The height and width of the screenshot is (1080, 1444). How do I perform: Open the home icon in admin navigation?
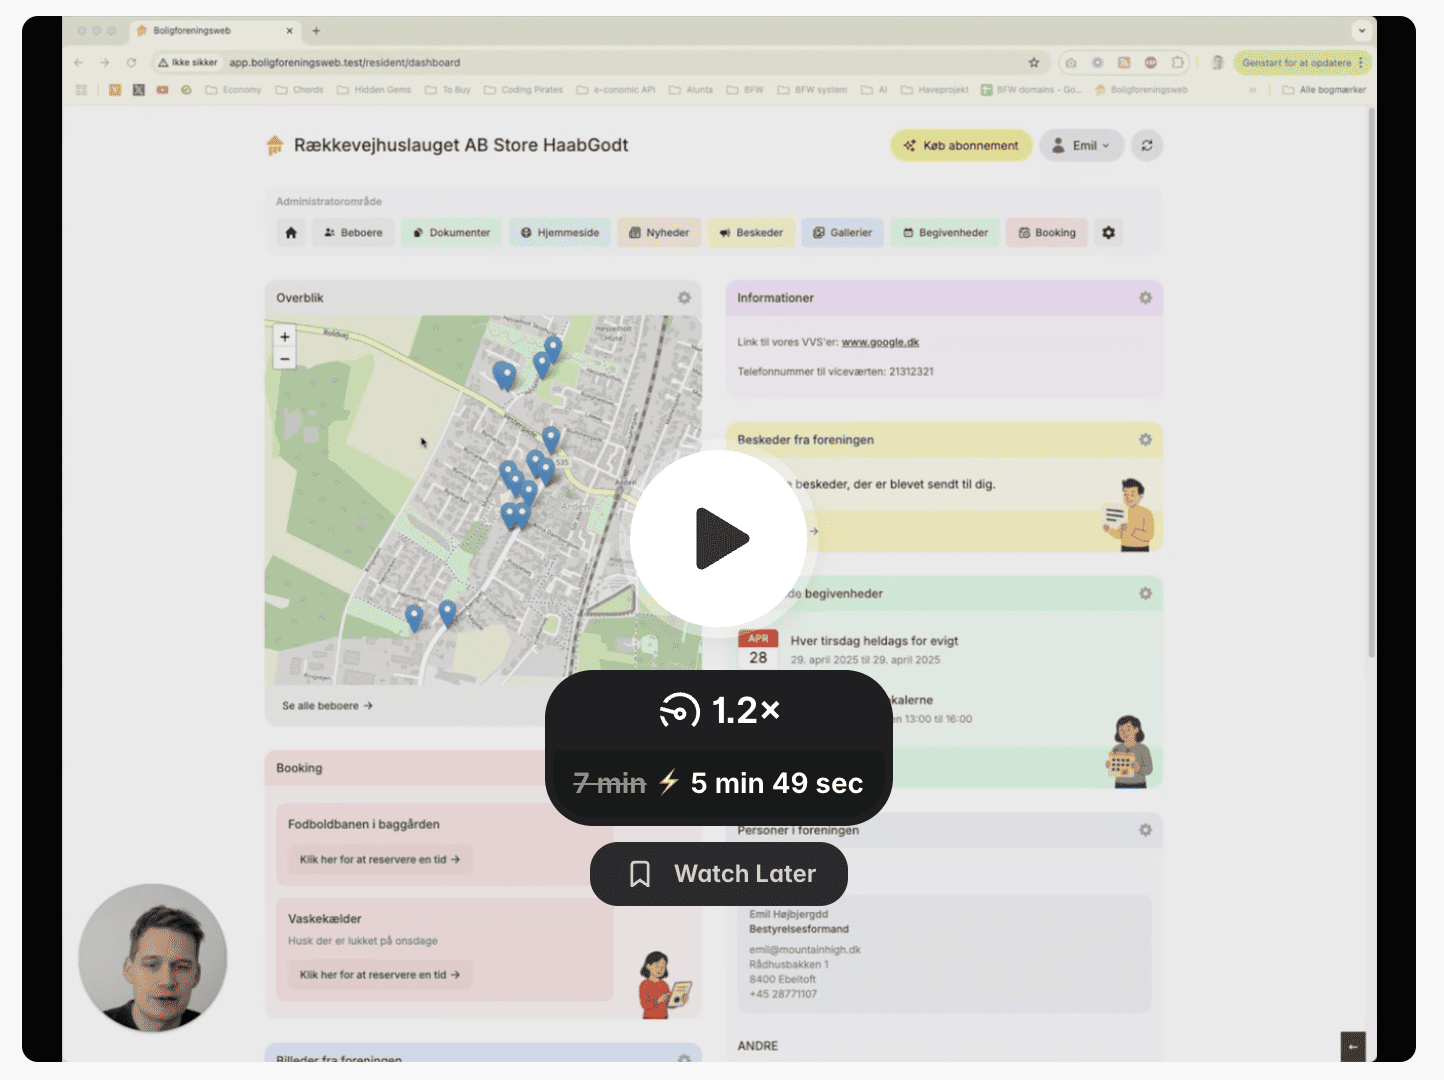click(291, 233)
